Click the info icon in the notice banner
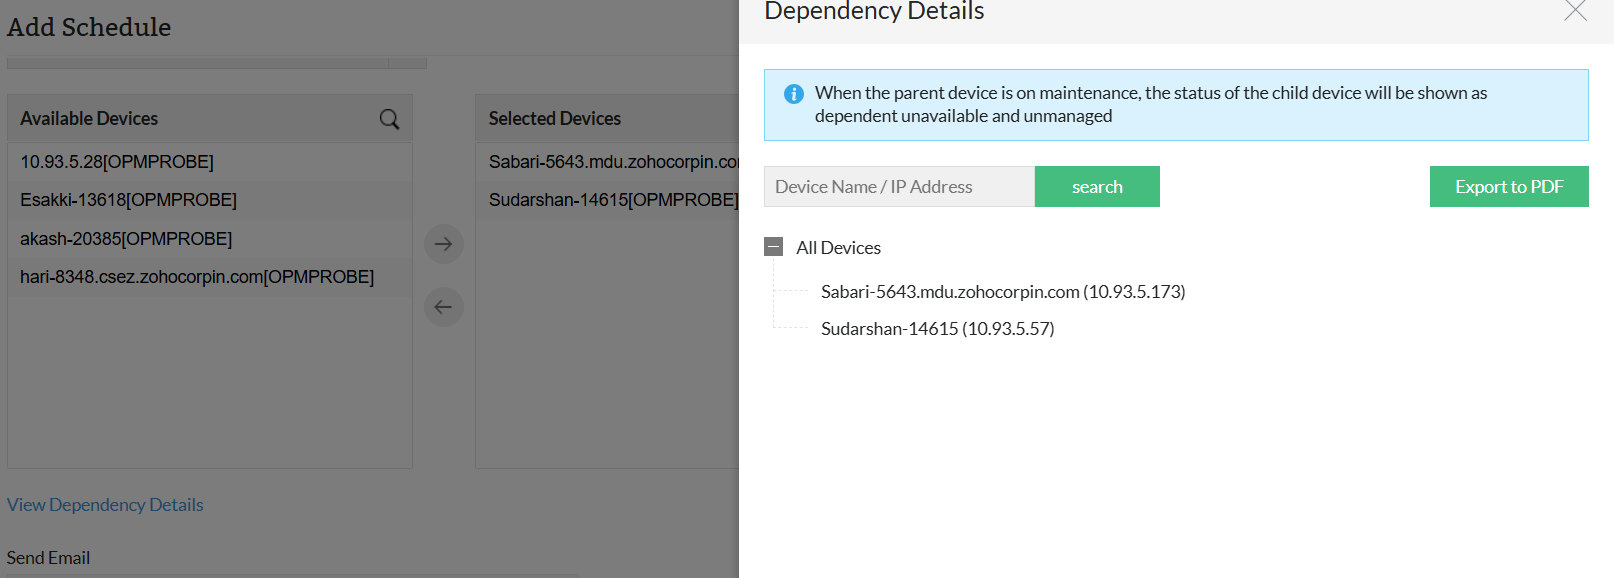The width and height of the screenshot is (1614, 578). point(794,94)
